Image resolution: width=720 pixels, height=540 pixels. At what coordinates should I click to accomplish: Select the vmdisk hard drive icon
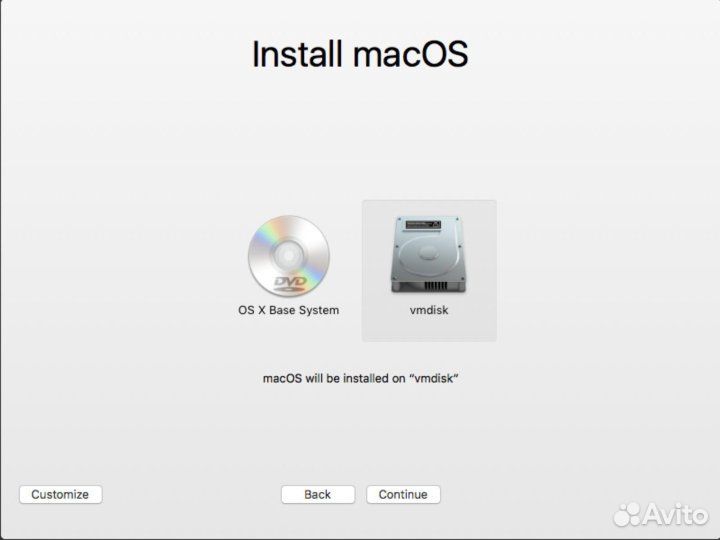click(429, 255)
